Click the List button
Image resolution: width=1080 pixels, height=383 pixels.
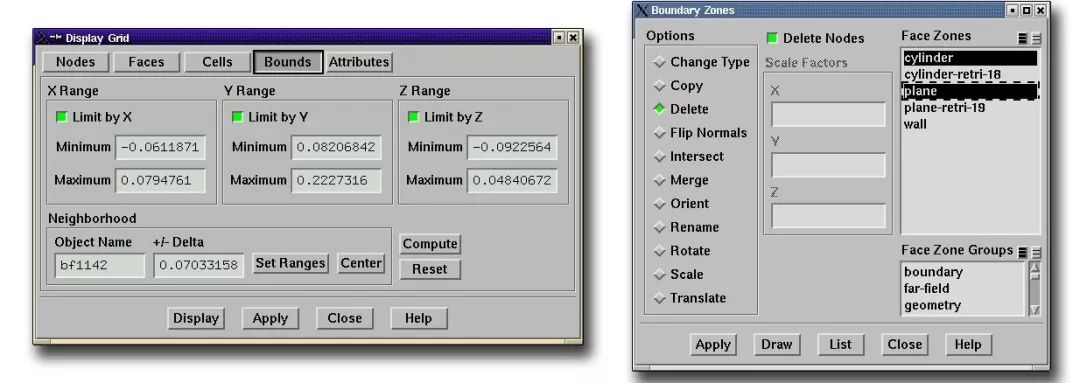840,344
